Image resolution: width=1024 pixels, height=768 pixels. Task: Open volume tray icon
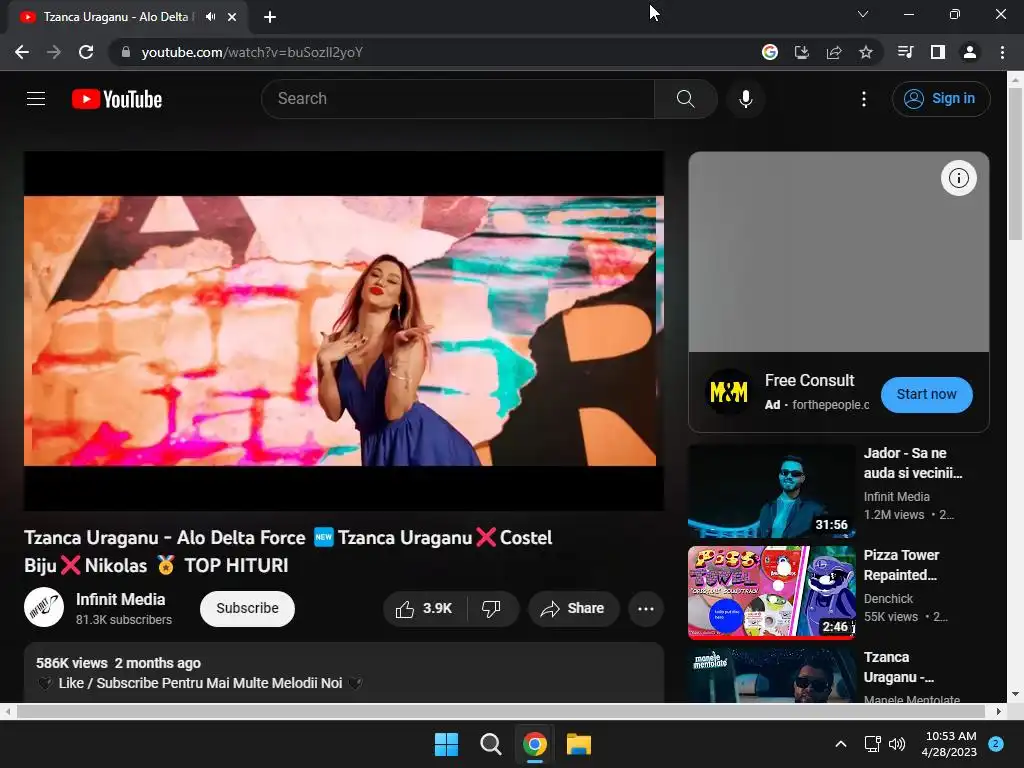[x=897, y=744]
